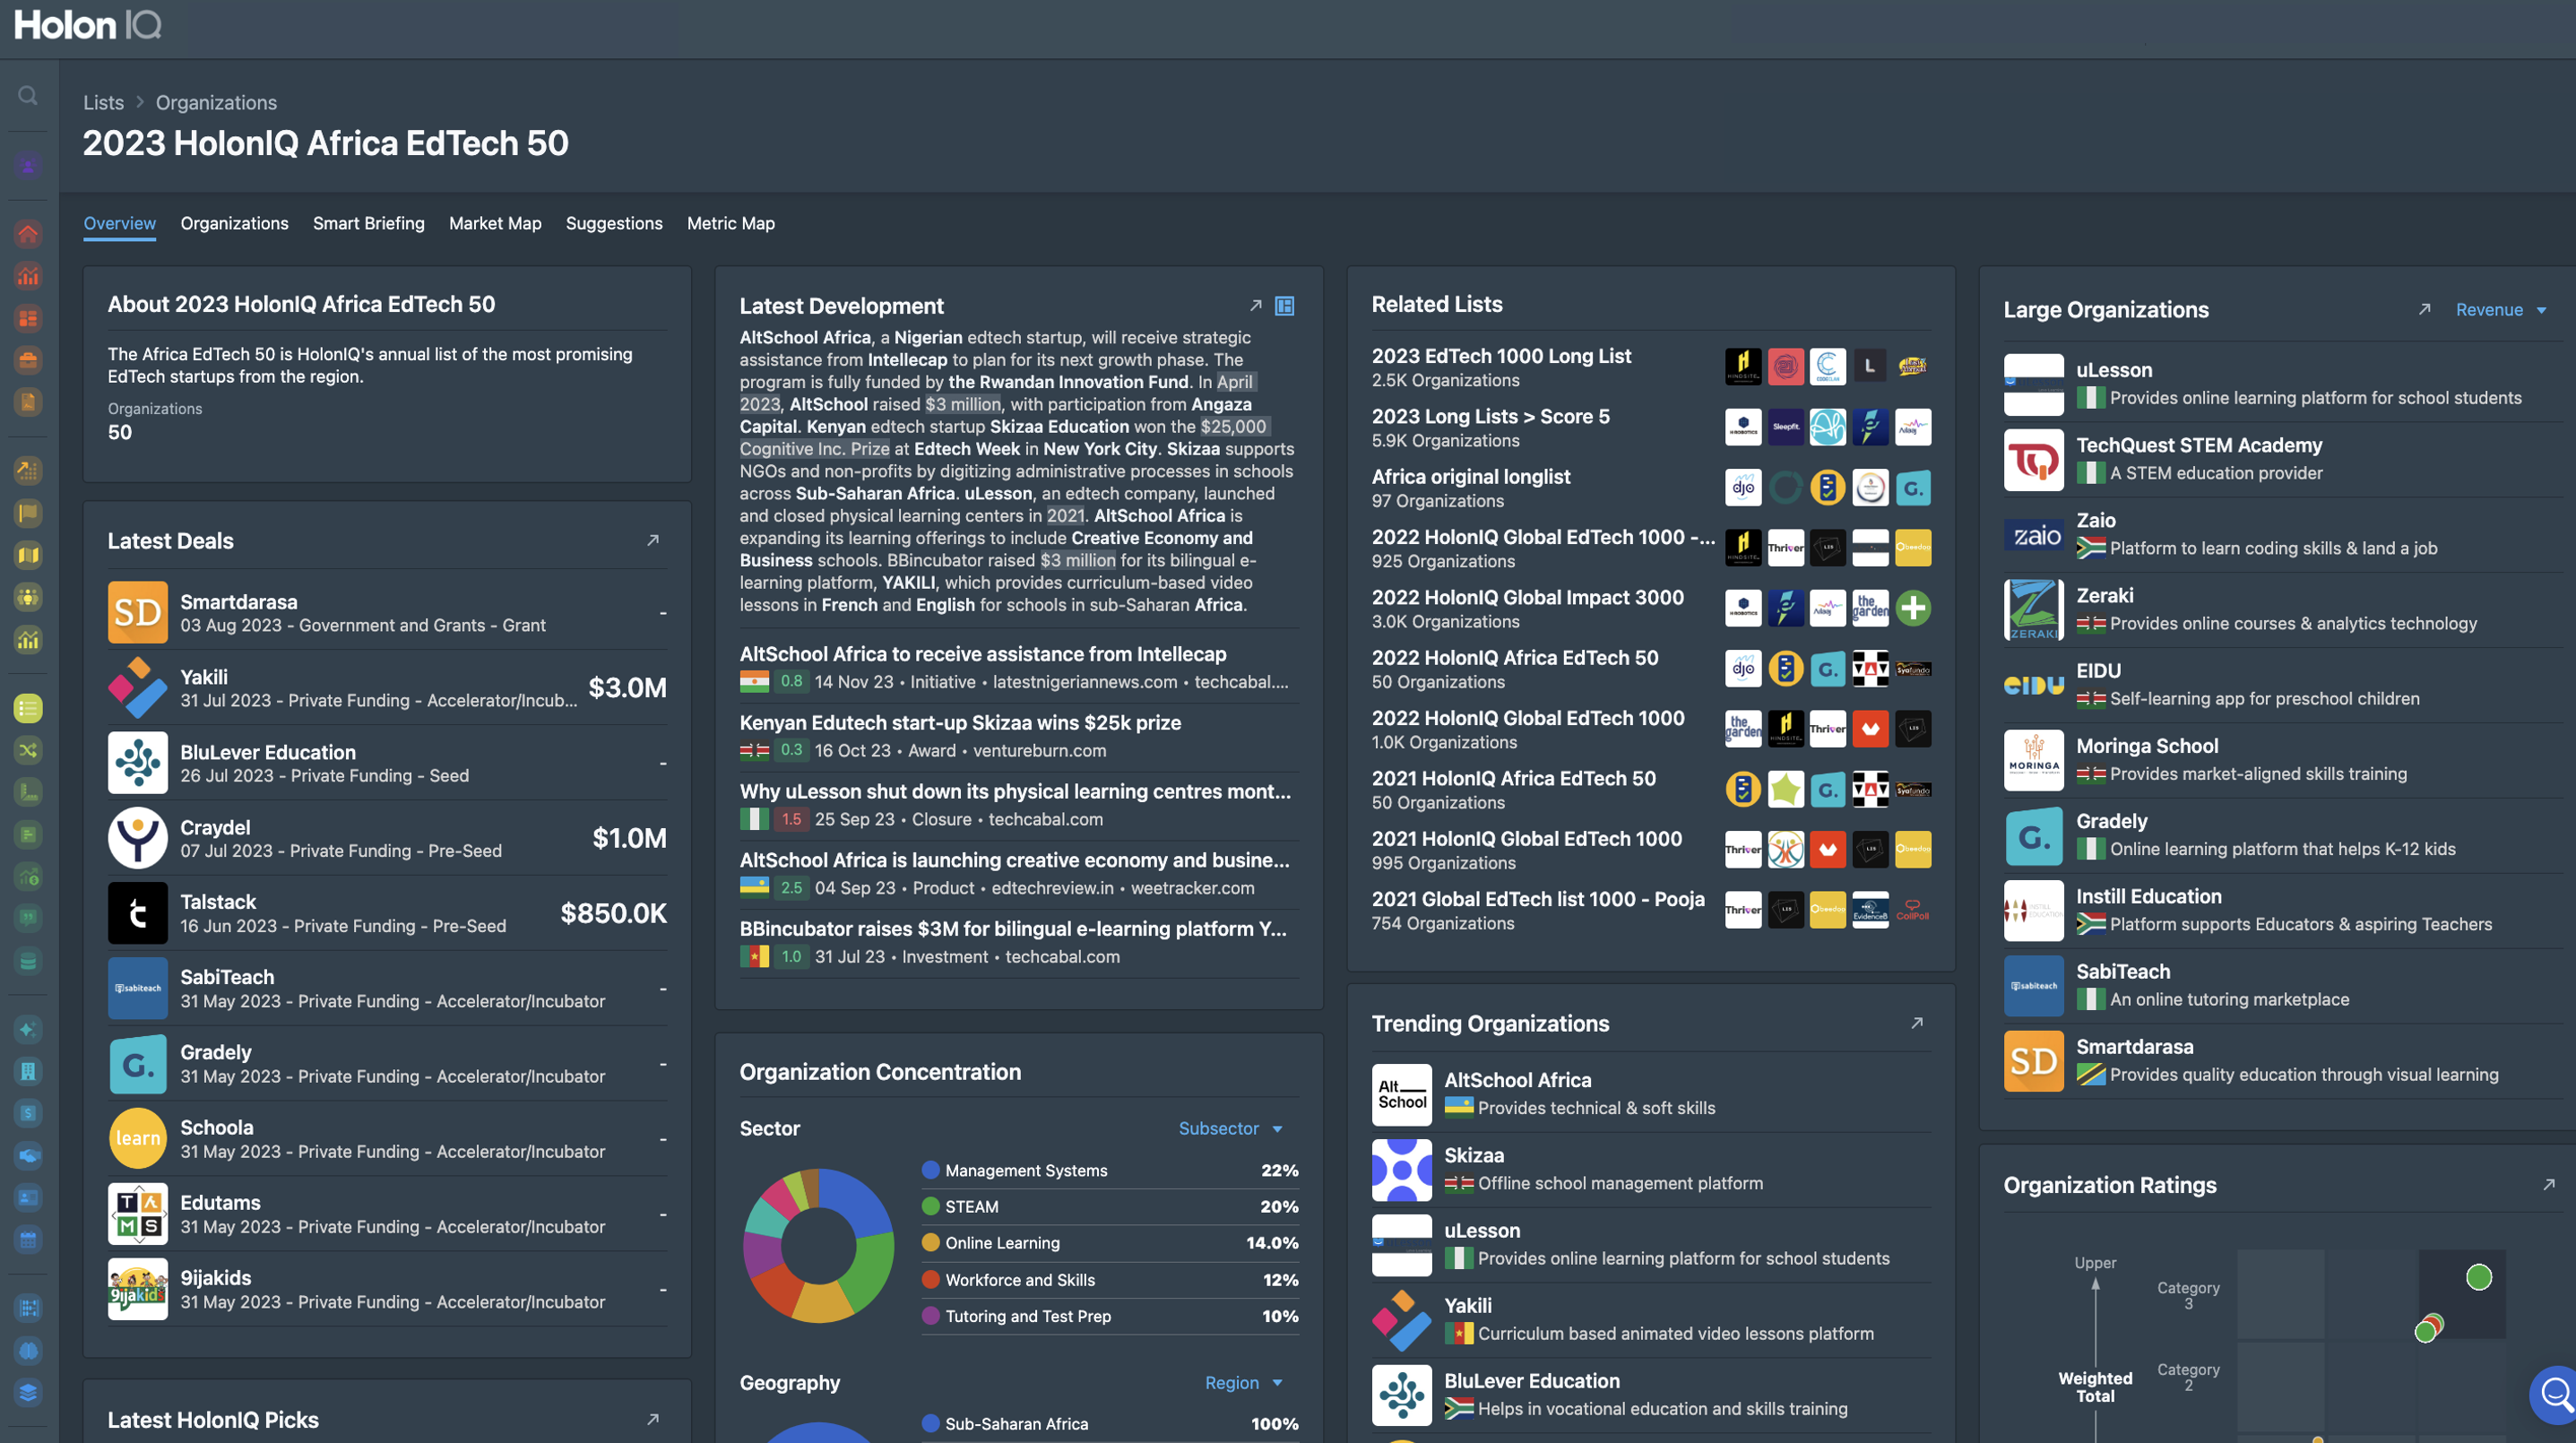Open the red home icon in sidebar
Screen dimensions: 2576x1443
click(28, 234)
